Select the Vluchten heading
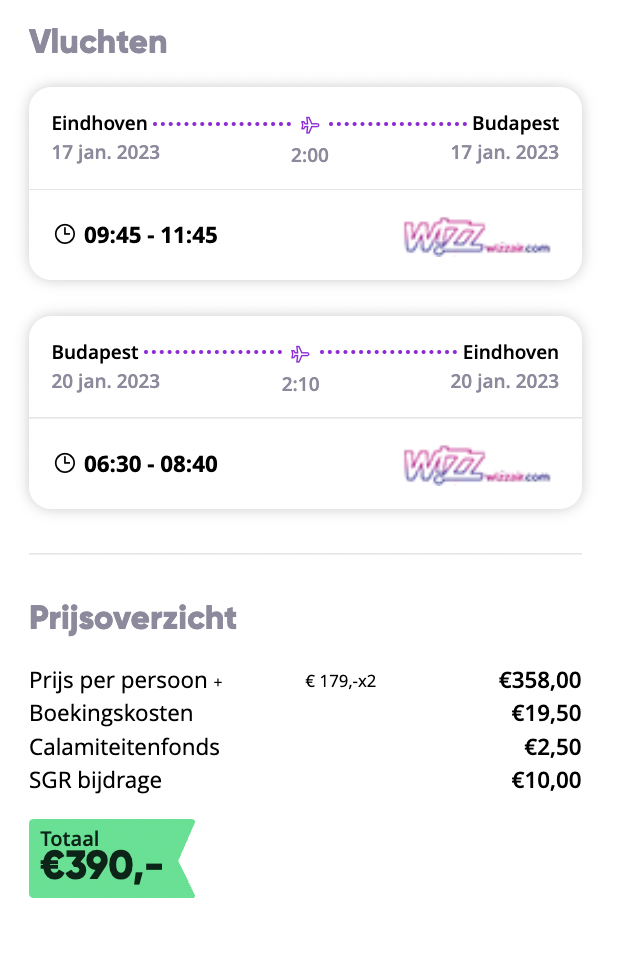This screenshot has width=626, height=960. 98,42
